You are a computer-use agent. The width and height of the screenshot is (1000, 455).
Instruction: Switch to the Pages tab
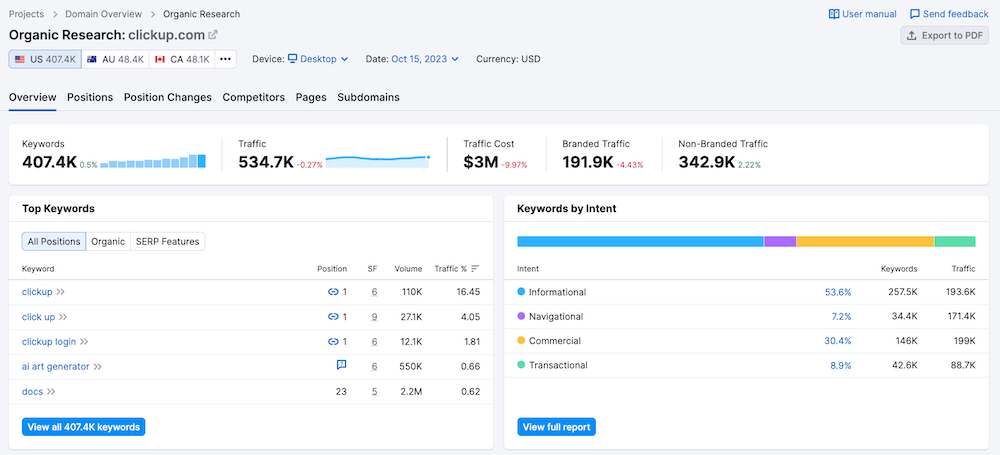(x=311, y=97)
